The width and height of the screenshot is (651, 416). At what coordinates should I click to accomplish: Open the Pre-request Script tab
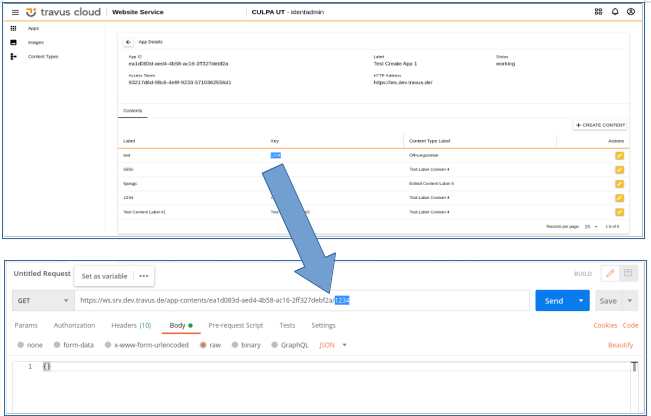(235, 325)
